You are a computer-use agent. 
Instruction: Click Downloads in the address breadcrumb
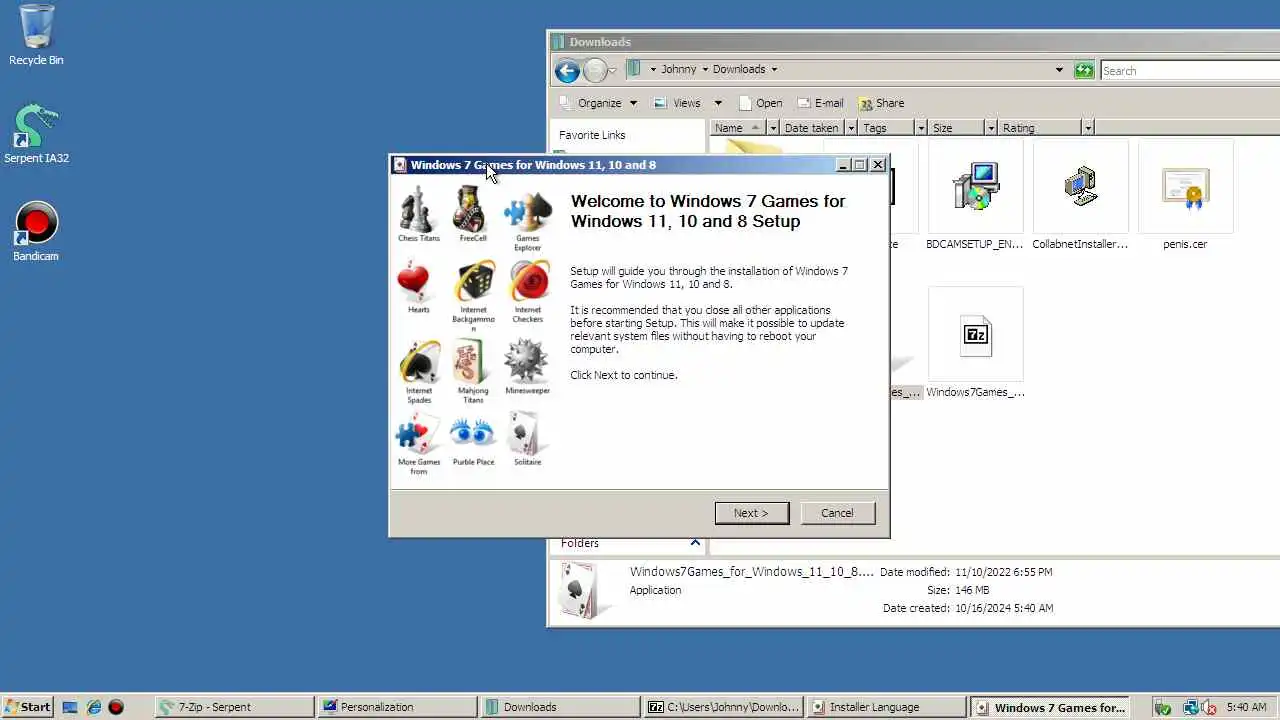pyautogui.click(x=739, y=70)
